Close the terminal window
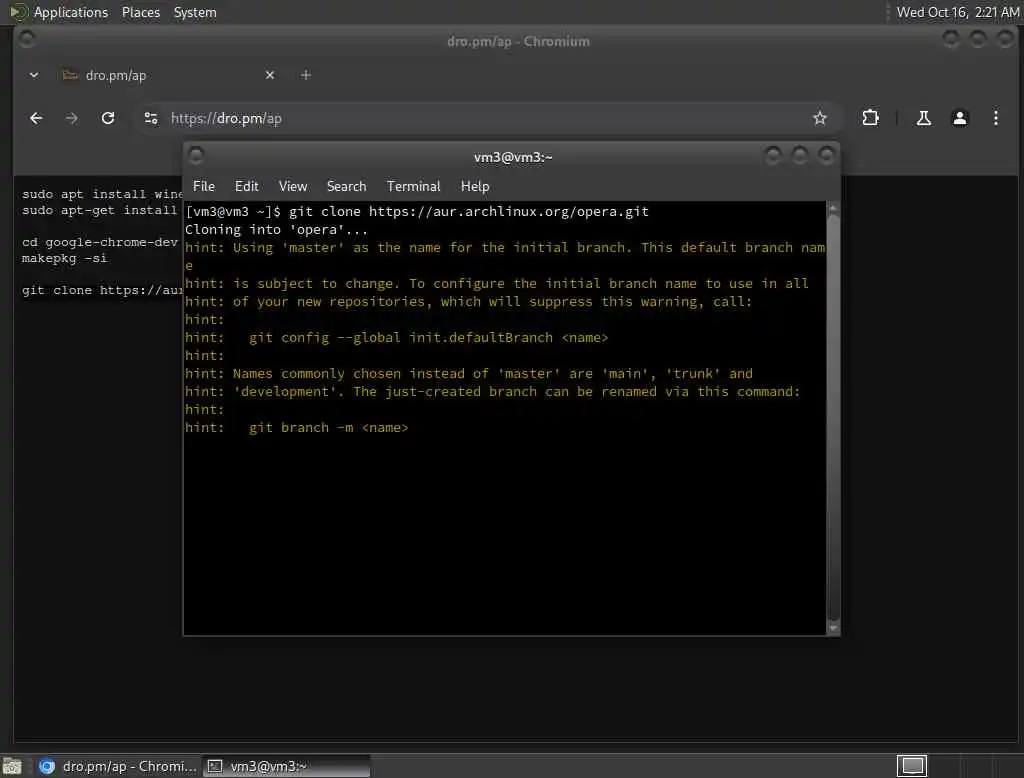This screenshot has width=1024, height=778. pos(826,155)
